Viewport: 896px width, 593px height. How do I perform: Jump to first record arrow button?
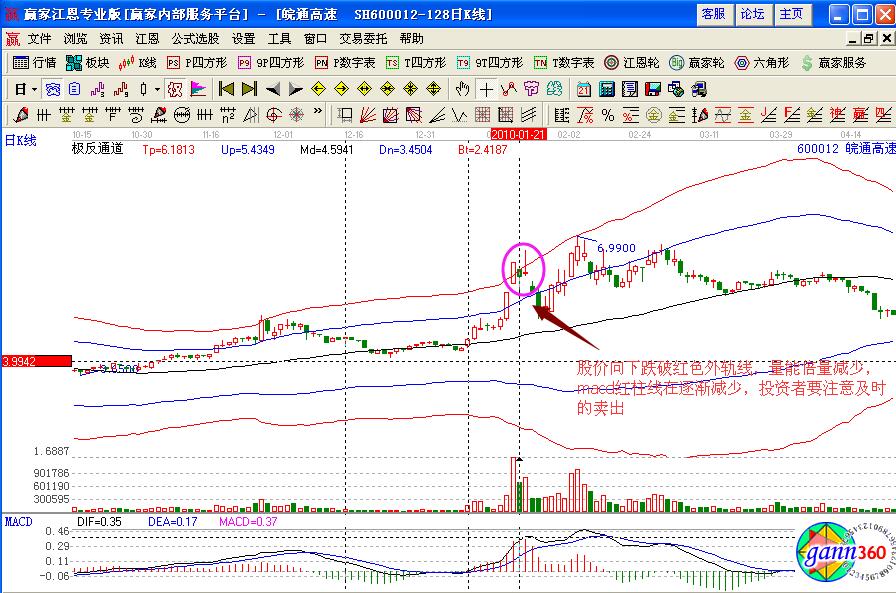coord(227,88)
